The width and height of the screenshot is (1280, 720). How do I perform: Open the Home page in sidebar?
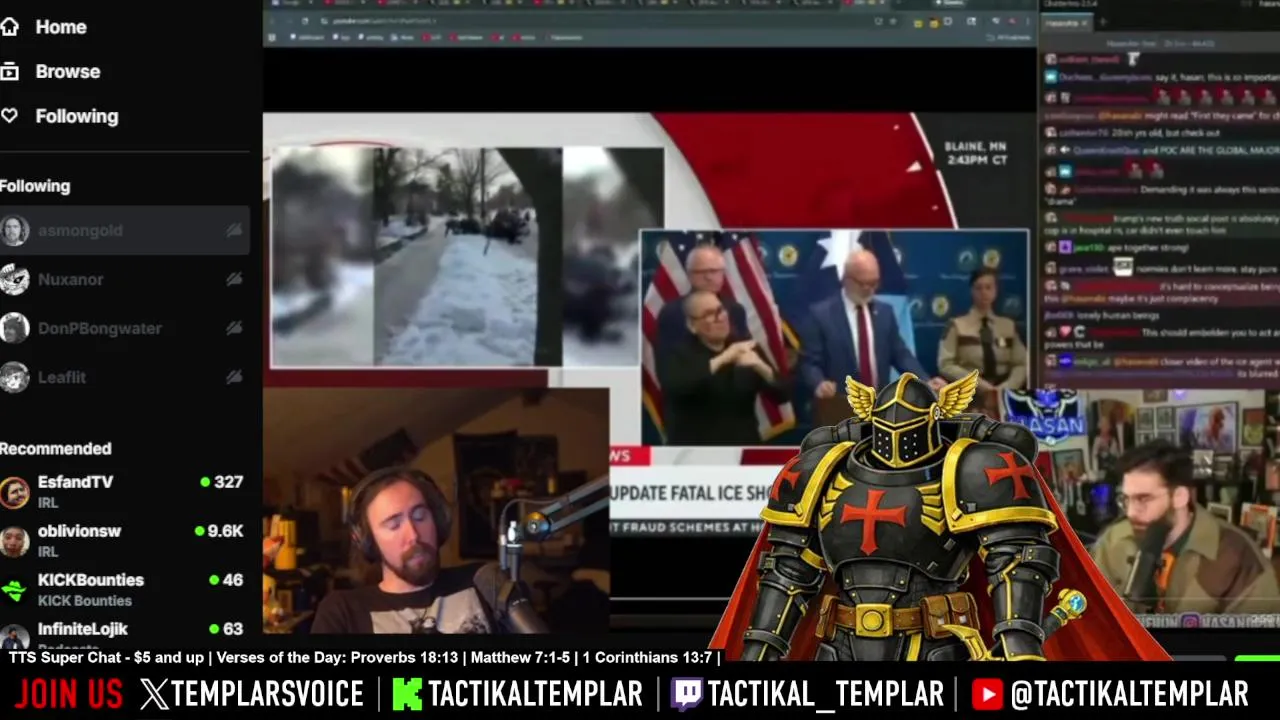point(44,27)
